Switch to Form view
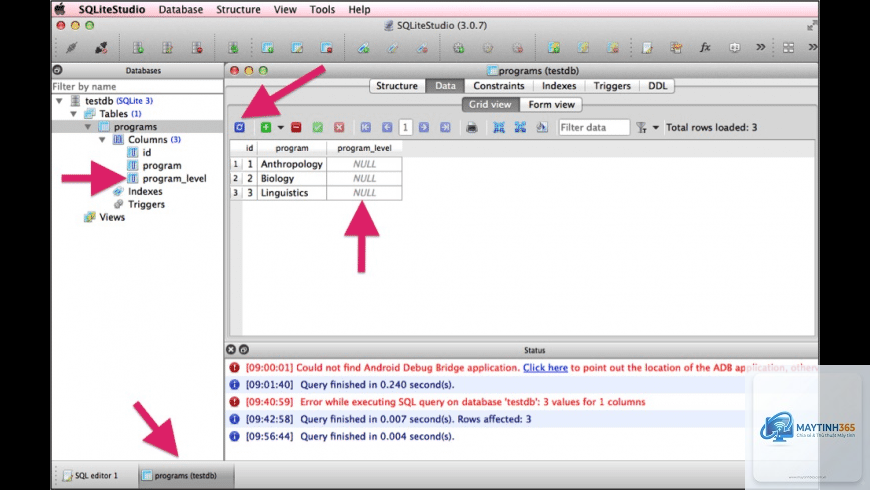870x490 pixels. click(x=551, y=104)
